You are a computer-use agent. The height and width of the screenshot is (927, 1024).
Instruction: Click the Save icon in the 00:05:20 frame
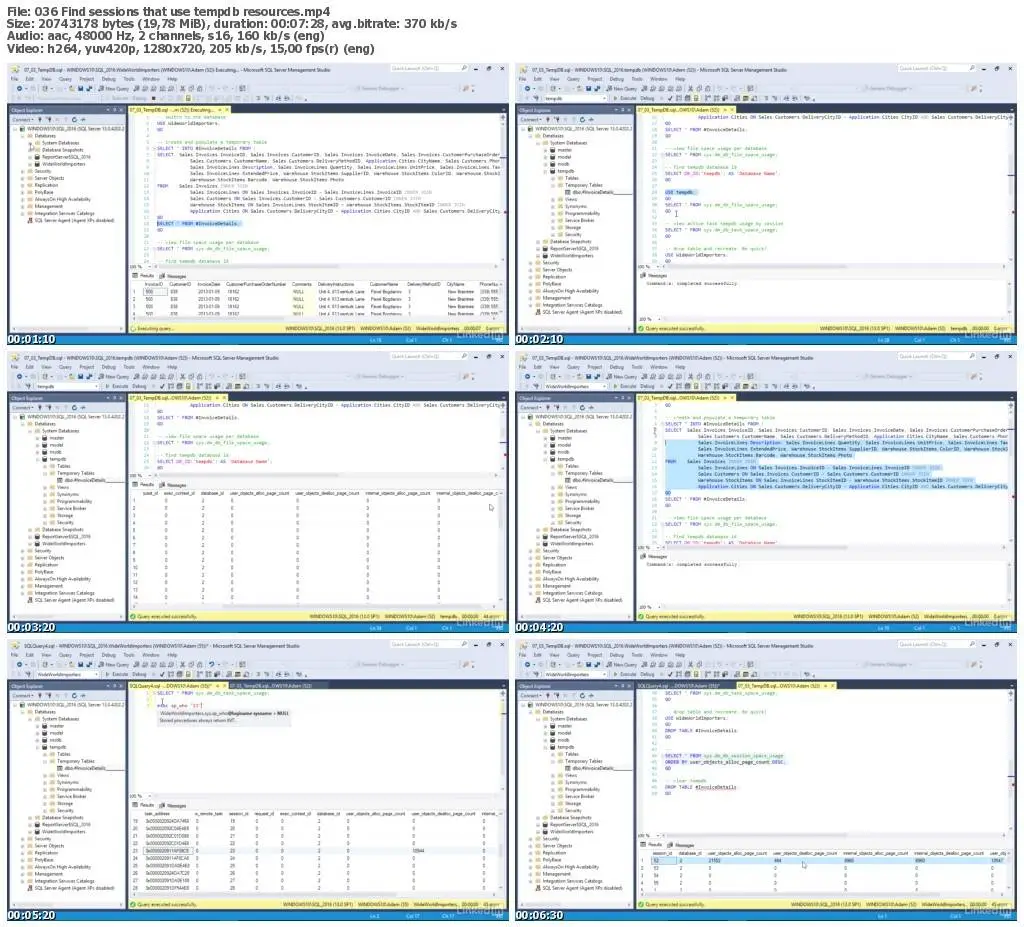point(80,664)
